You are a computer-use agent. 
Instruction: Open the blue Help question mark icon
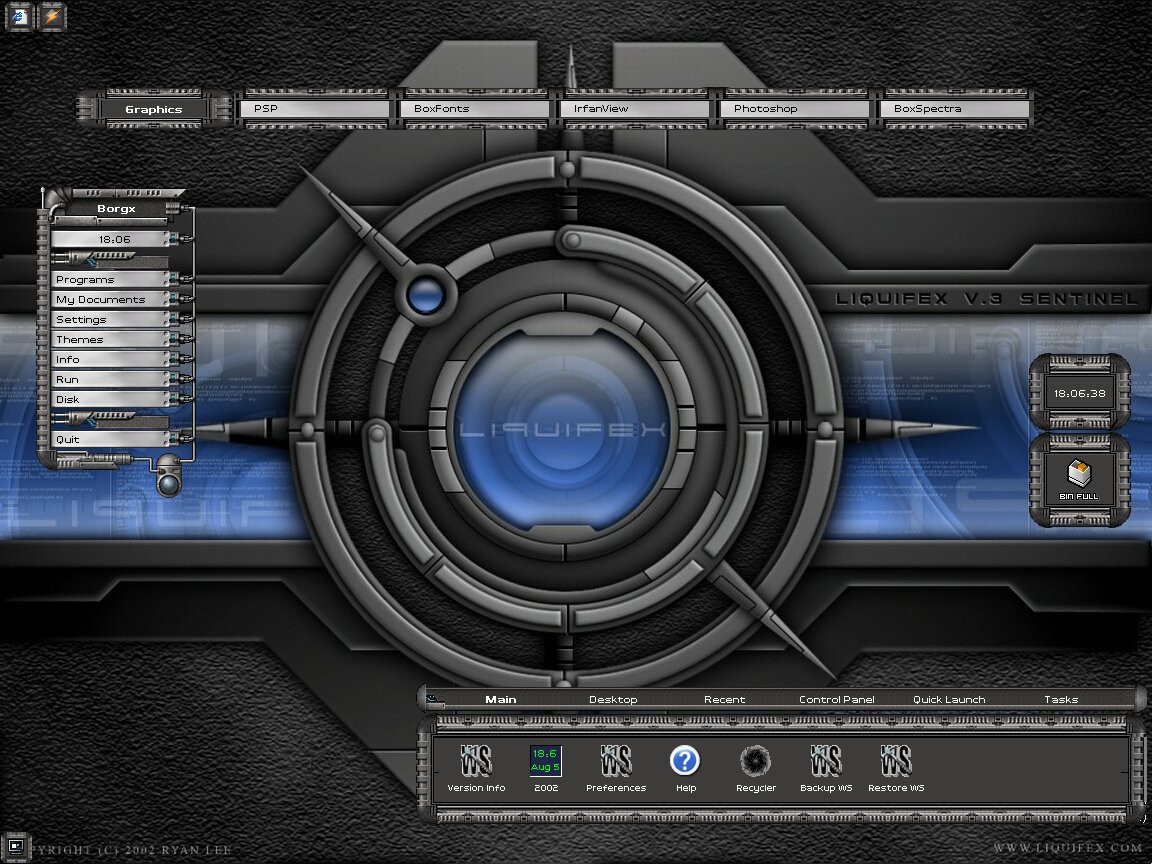coord(685,768)
